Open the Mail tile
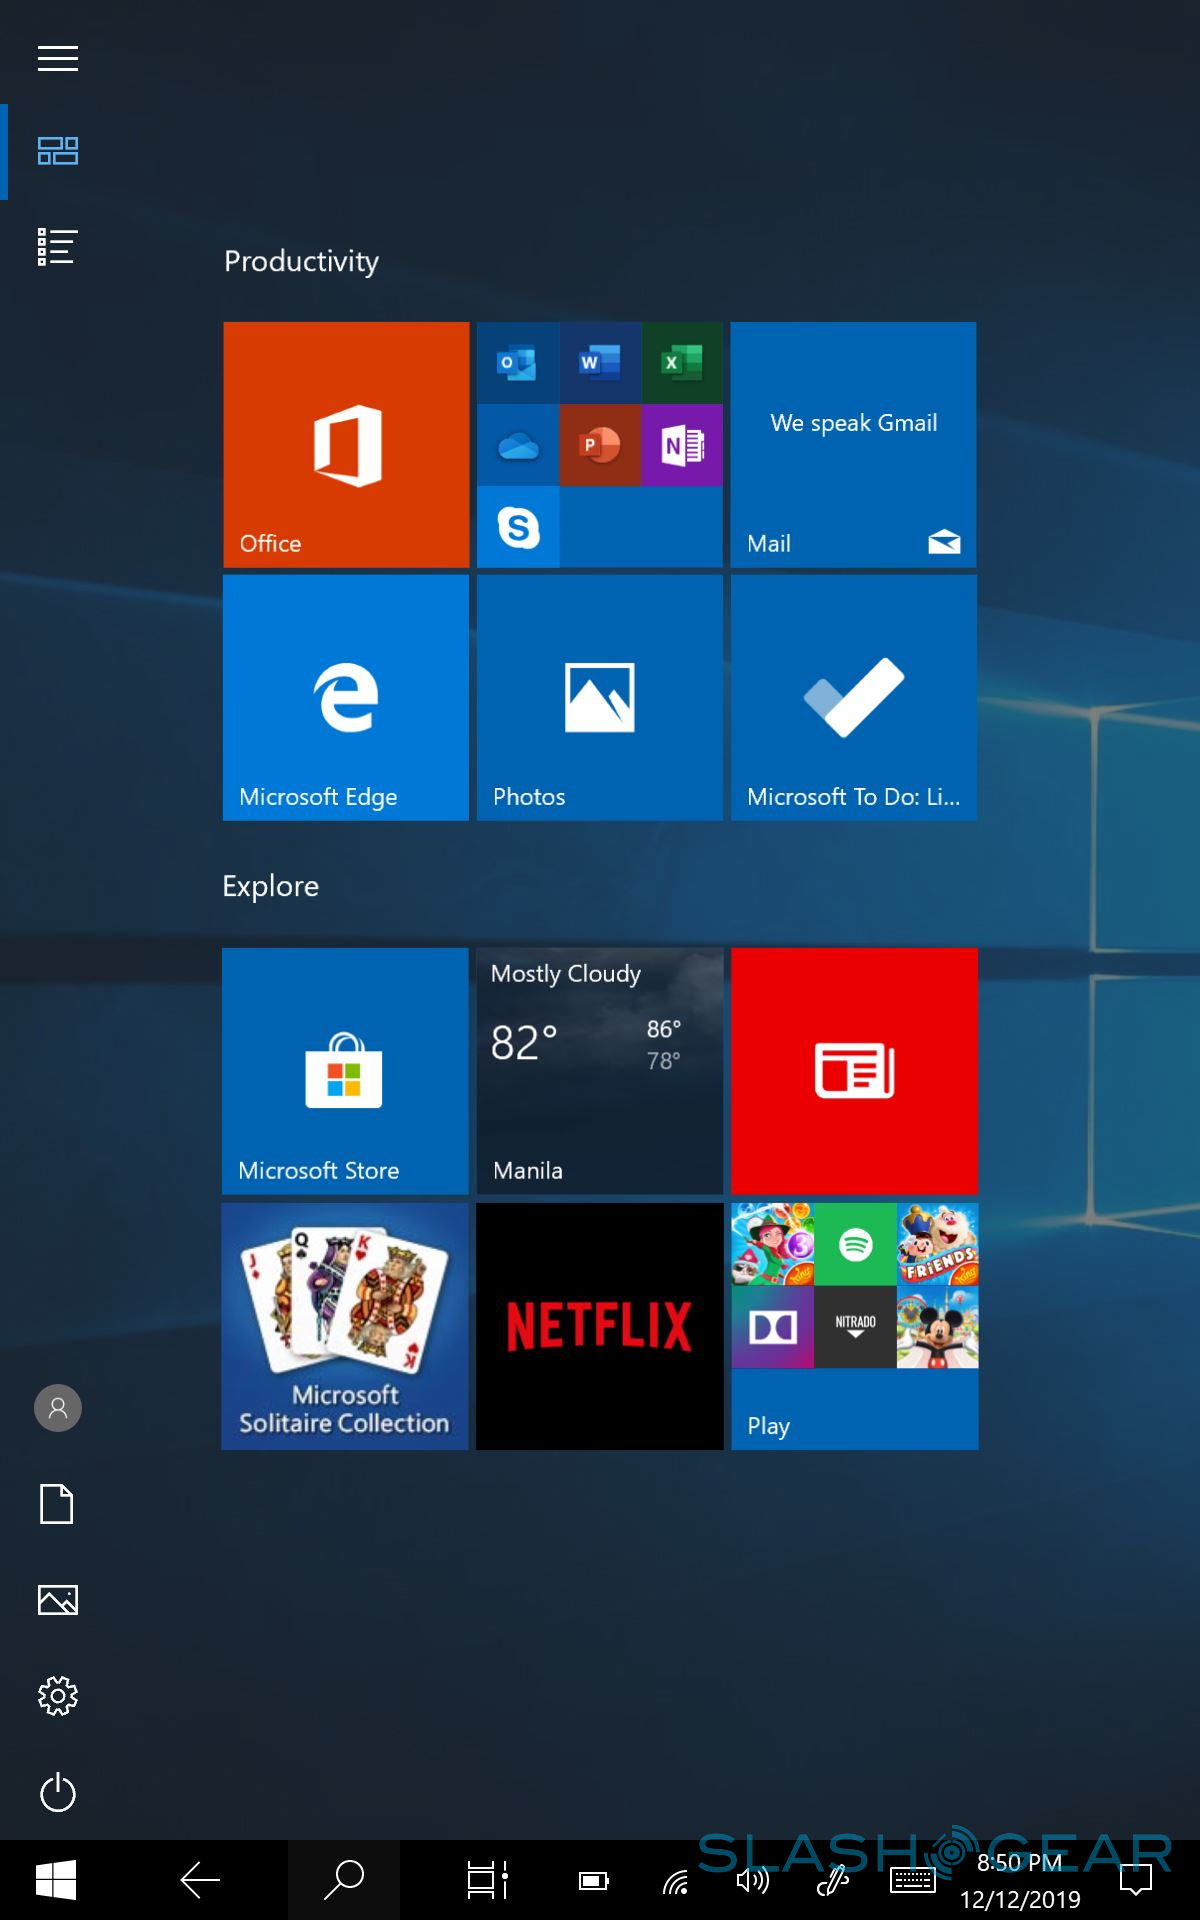The image size is (1200, 1920). click(854, 445)
